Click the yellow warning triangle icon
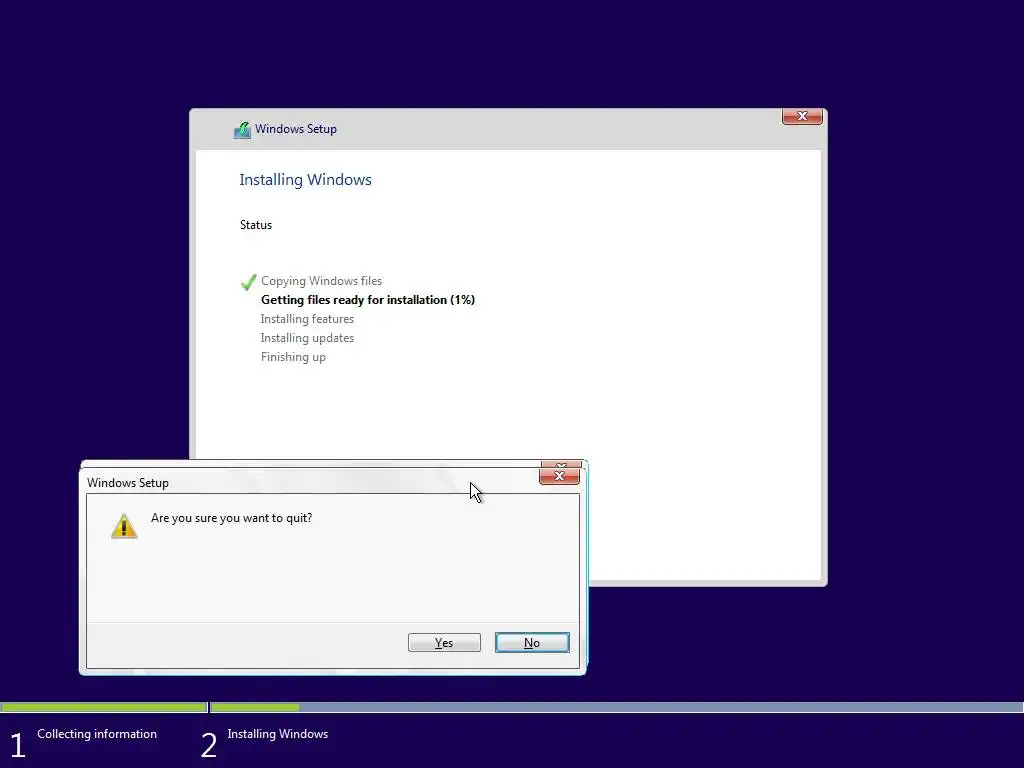1024x768 pixels. 124,526
